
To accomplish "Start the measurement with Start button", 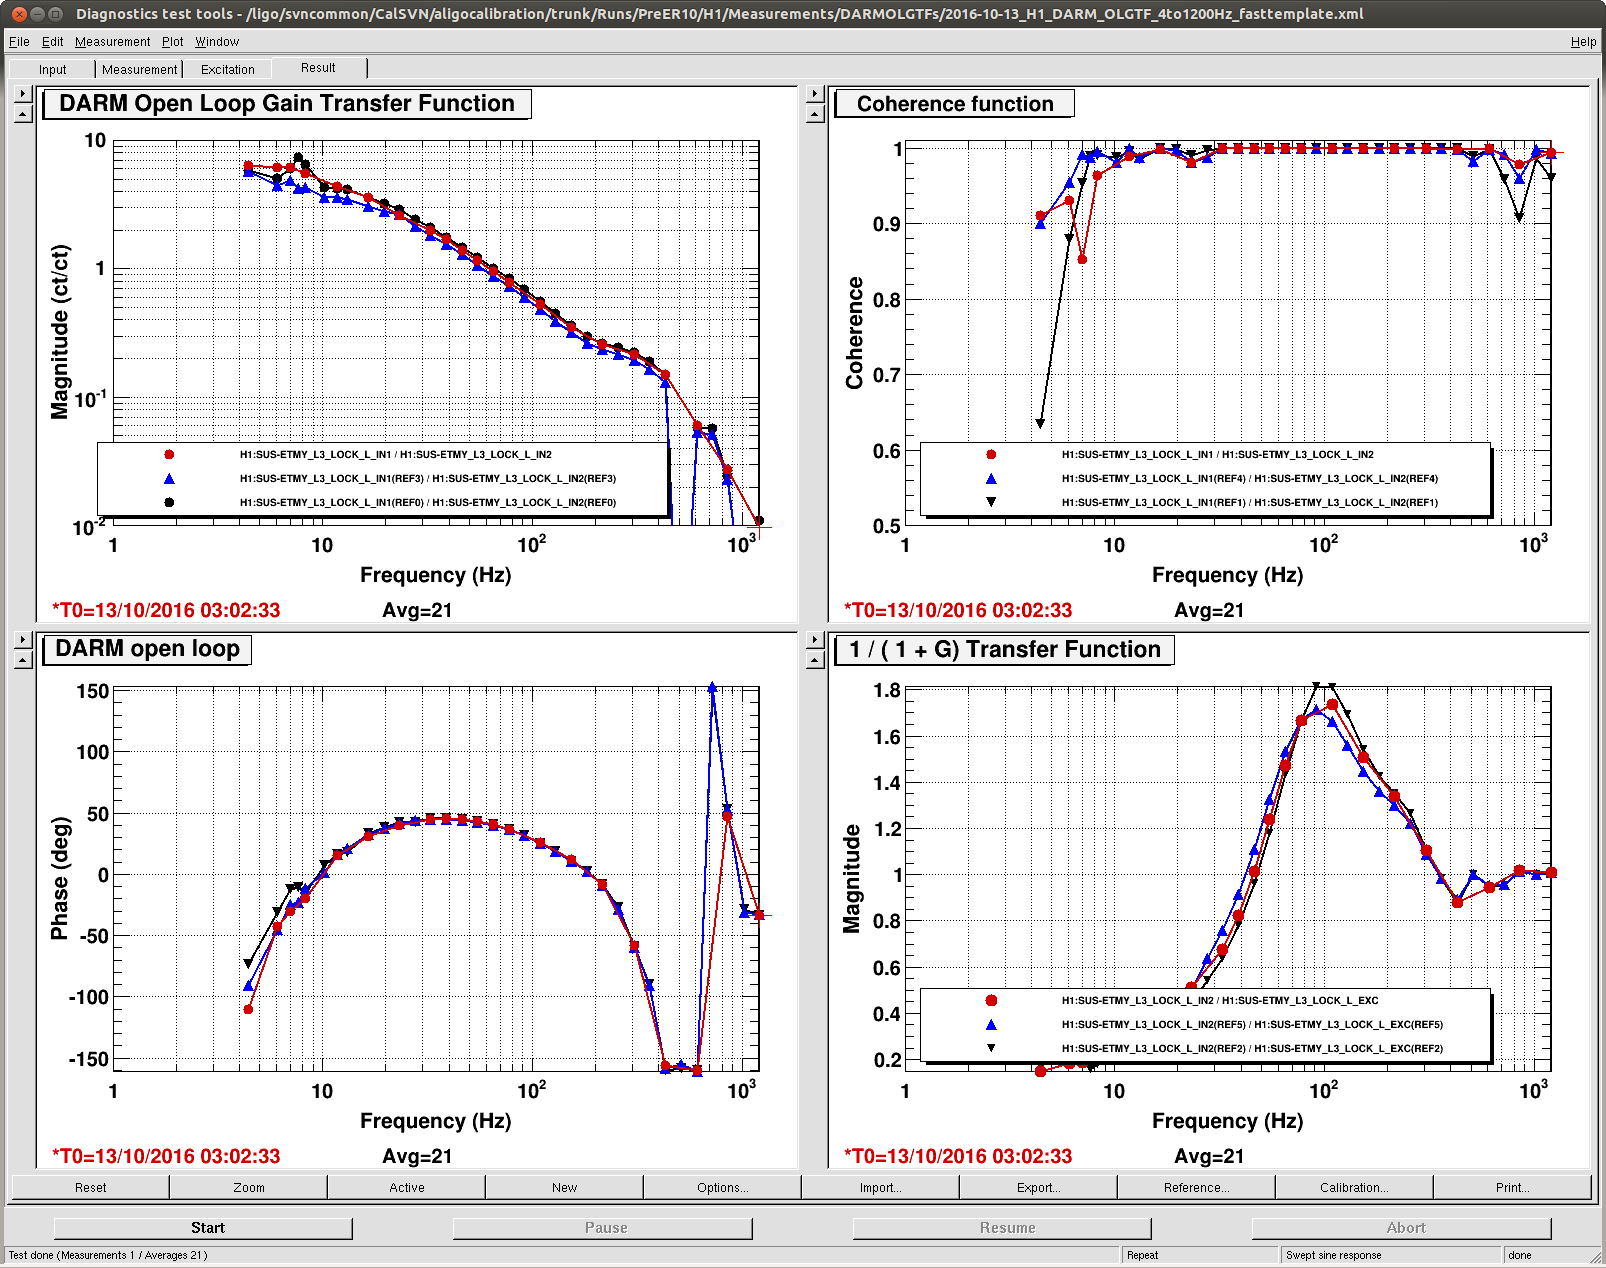I will click(203, 1228).
